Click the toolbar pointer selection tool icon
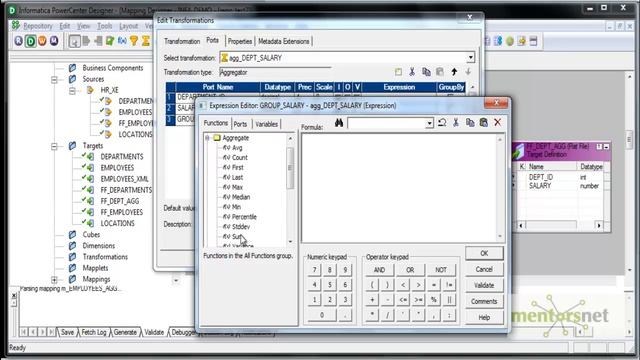640x360 pixels. 74,41
